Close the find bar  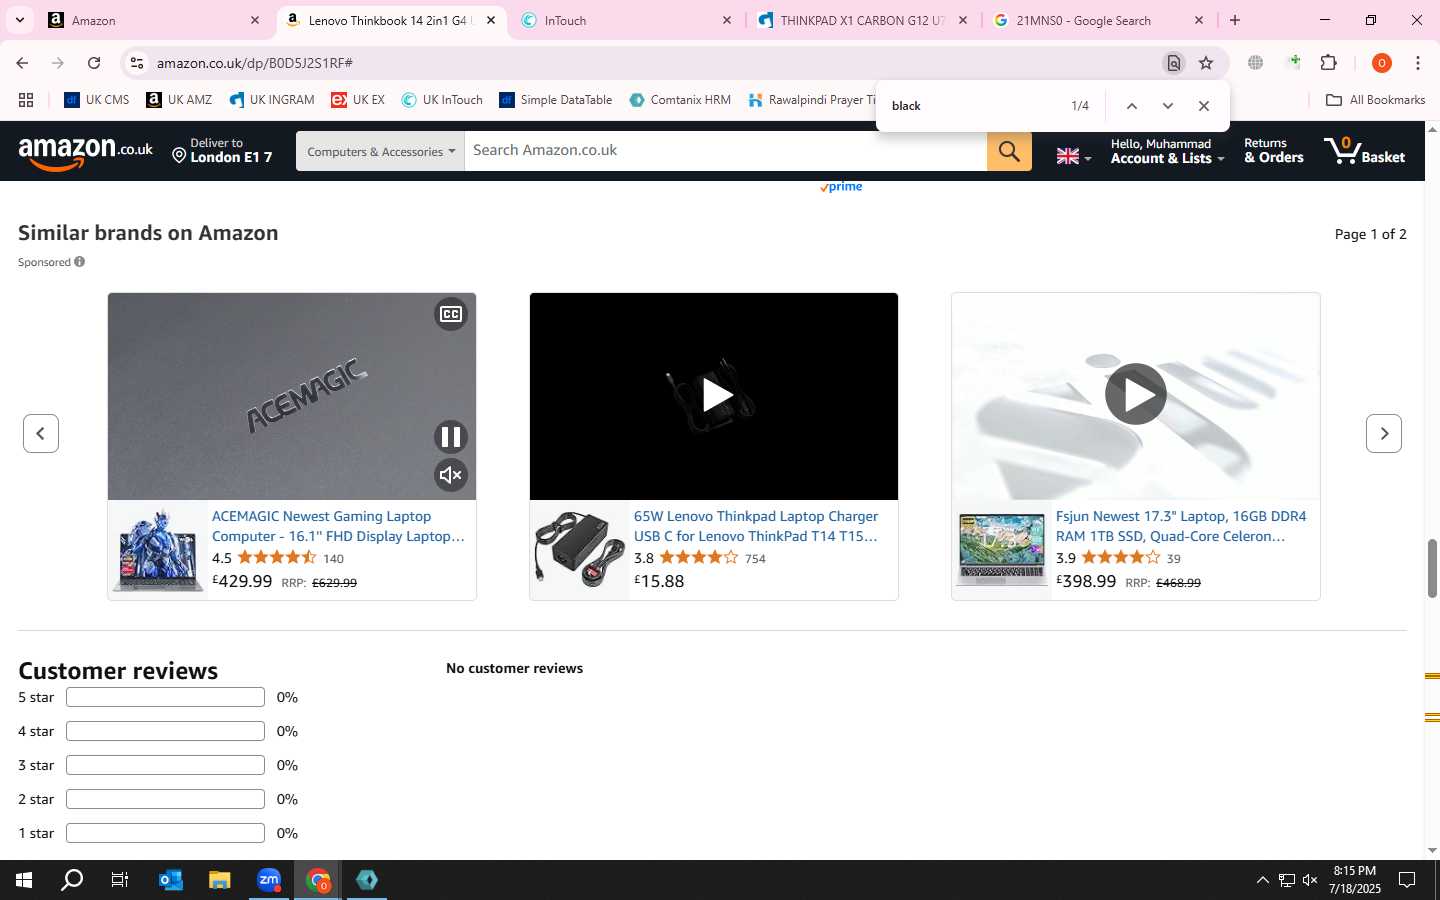click(1204, 106)
